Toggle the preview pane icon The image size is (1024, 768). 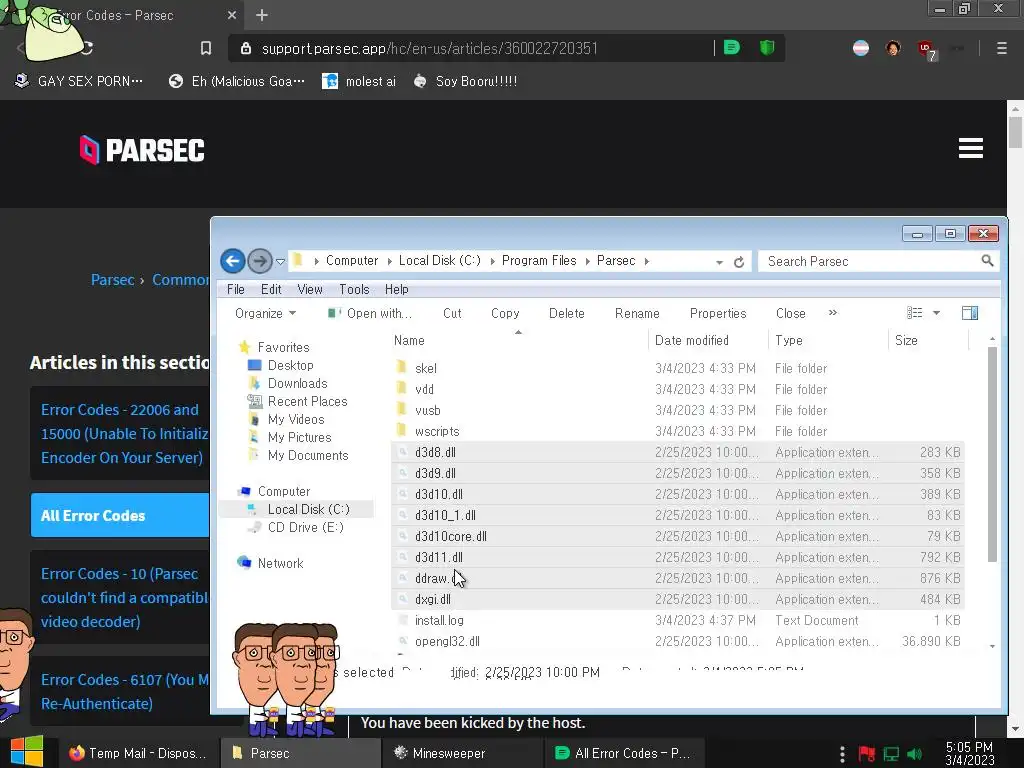970,313
